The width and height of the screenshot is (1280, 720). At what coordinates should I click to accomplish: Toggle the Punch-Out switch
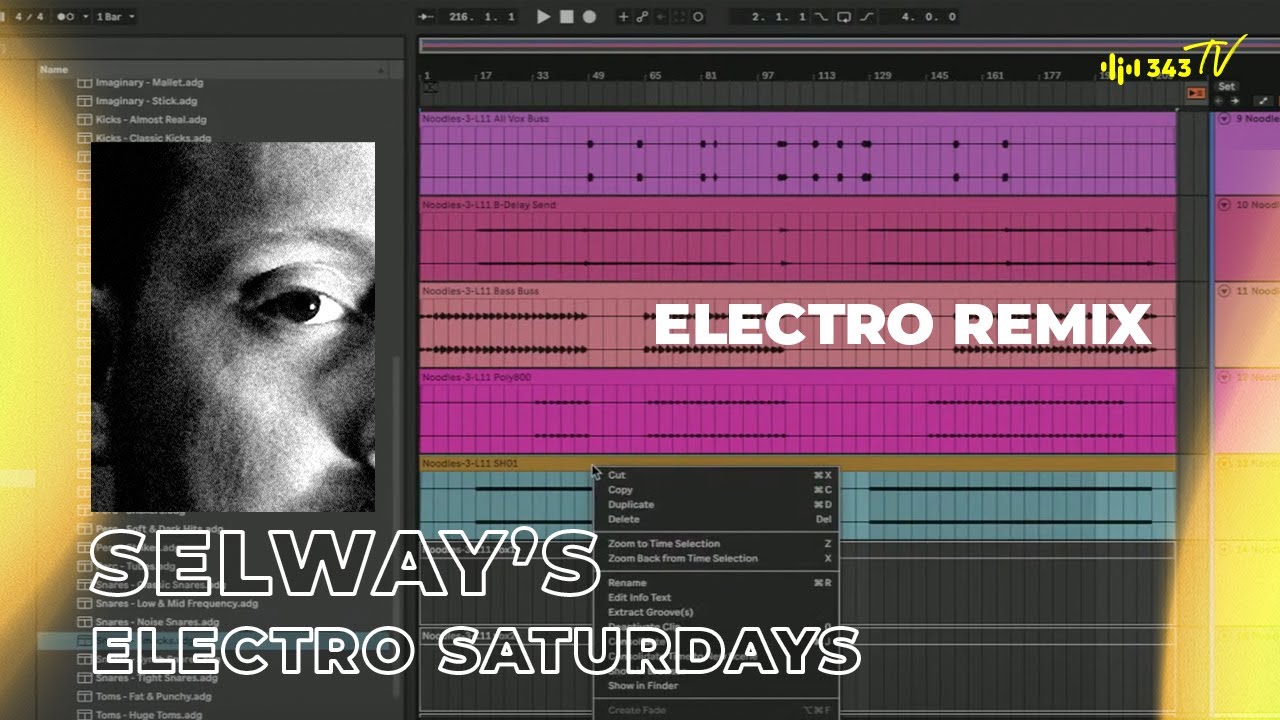click(866, 17)
